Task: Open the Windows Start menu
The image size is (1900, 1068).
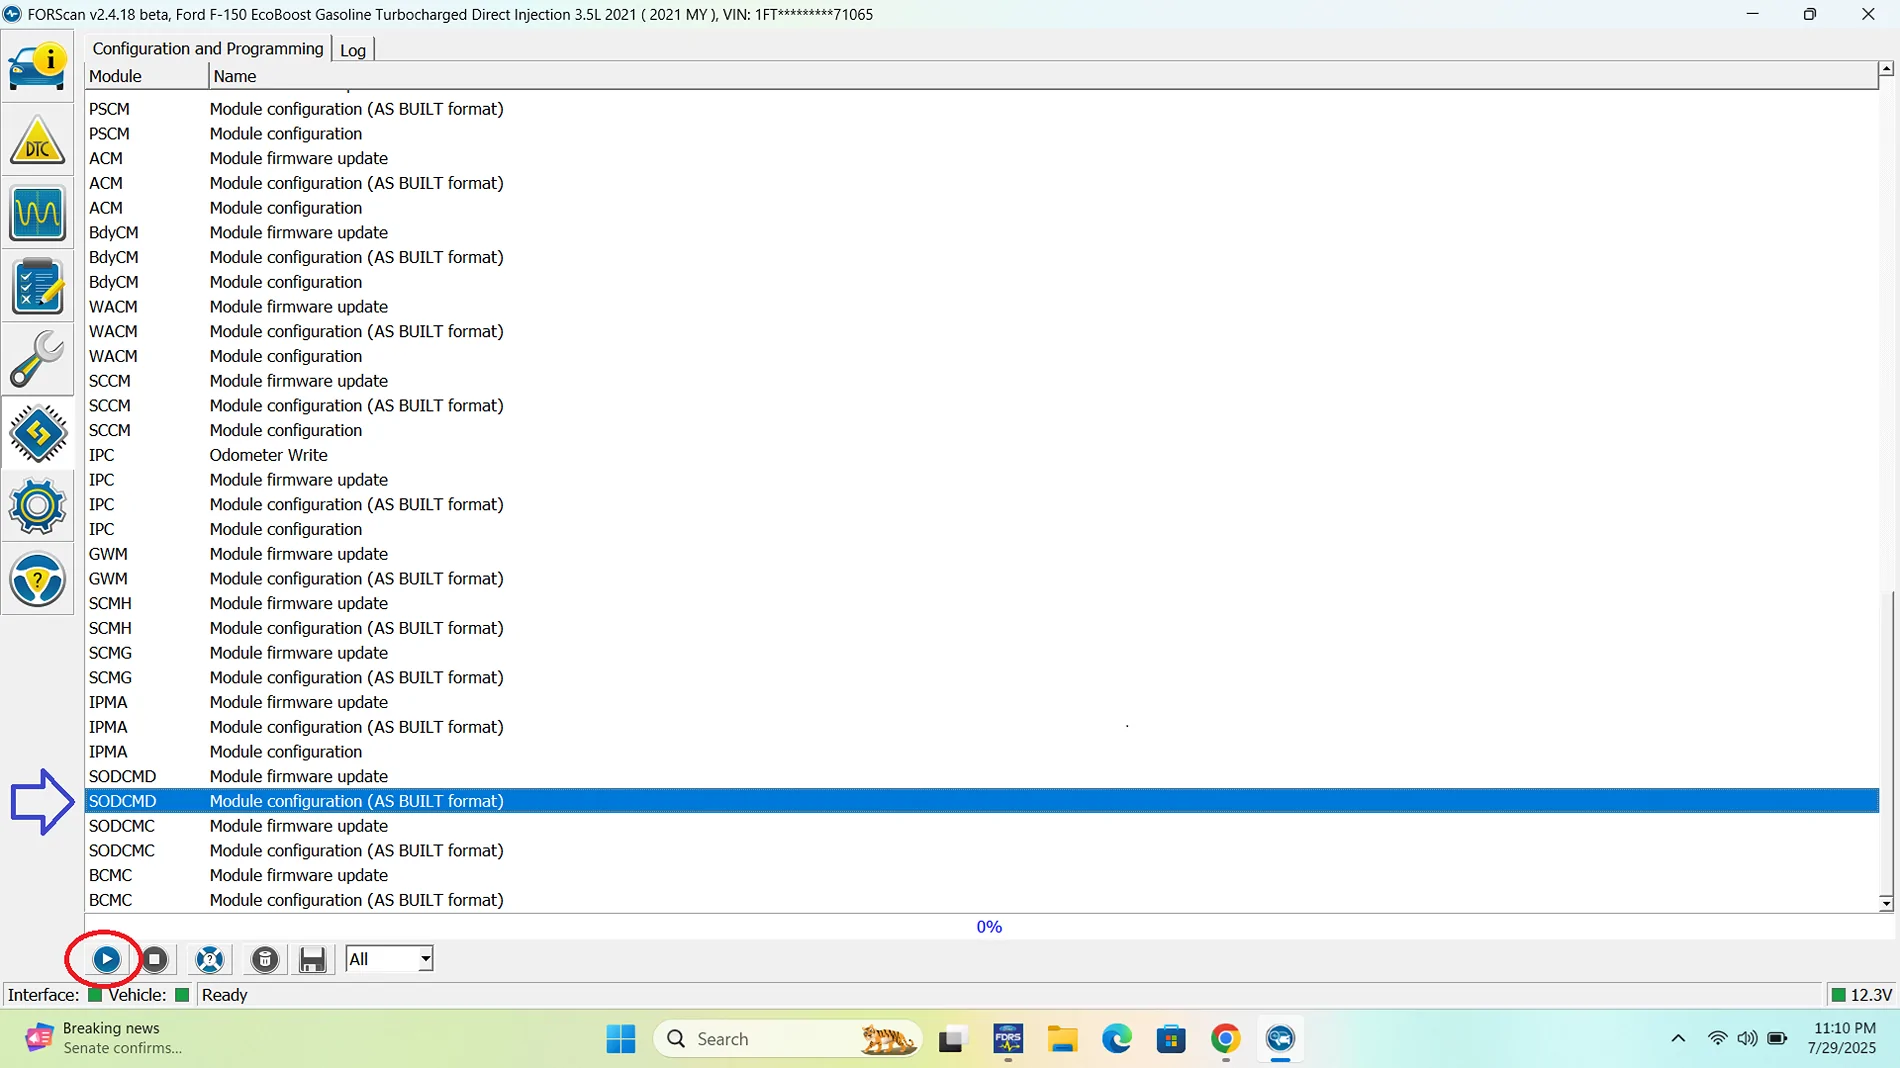Action: click(x=621, y=1039)
